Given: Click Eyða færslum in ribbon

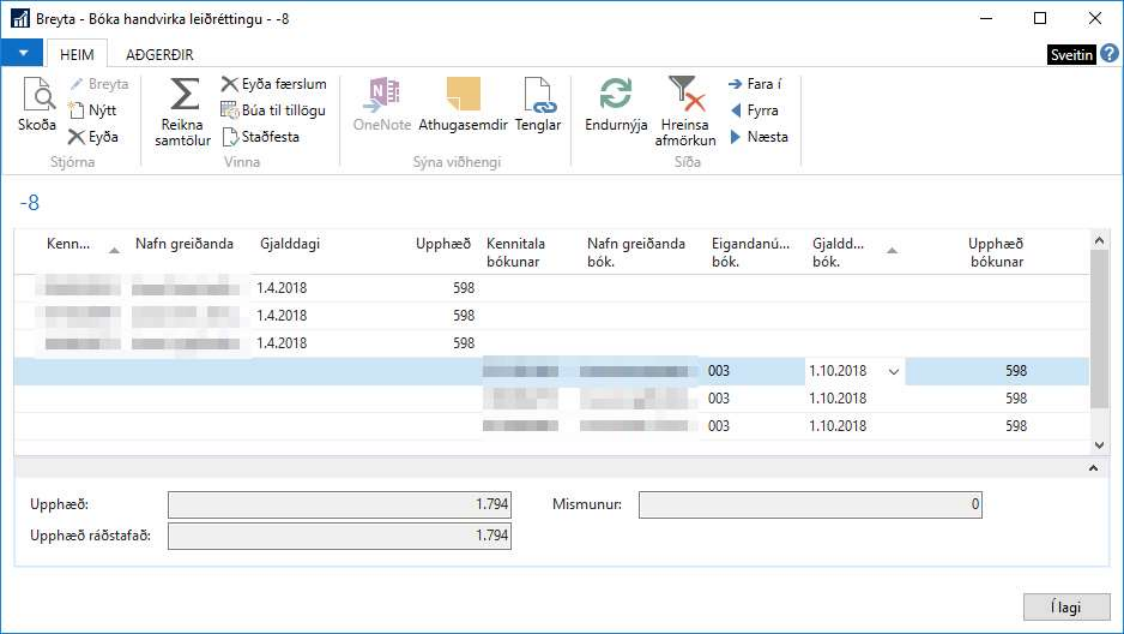Looking at the screenshot, I should (x=274, y=84).
